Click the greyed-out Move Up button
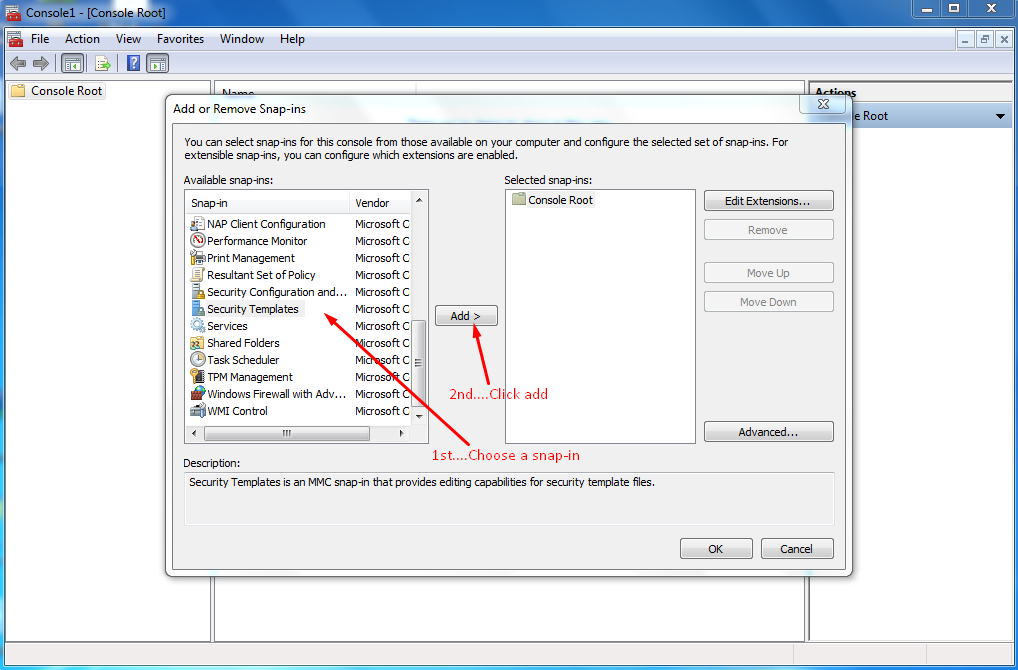 [769, 273]
